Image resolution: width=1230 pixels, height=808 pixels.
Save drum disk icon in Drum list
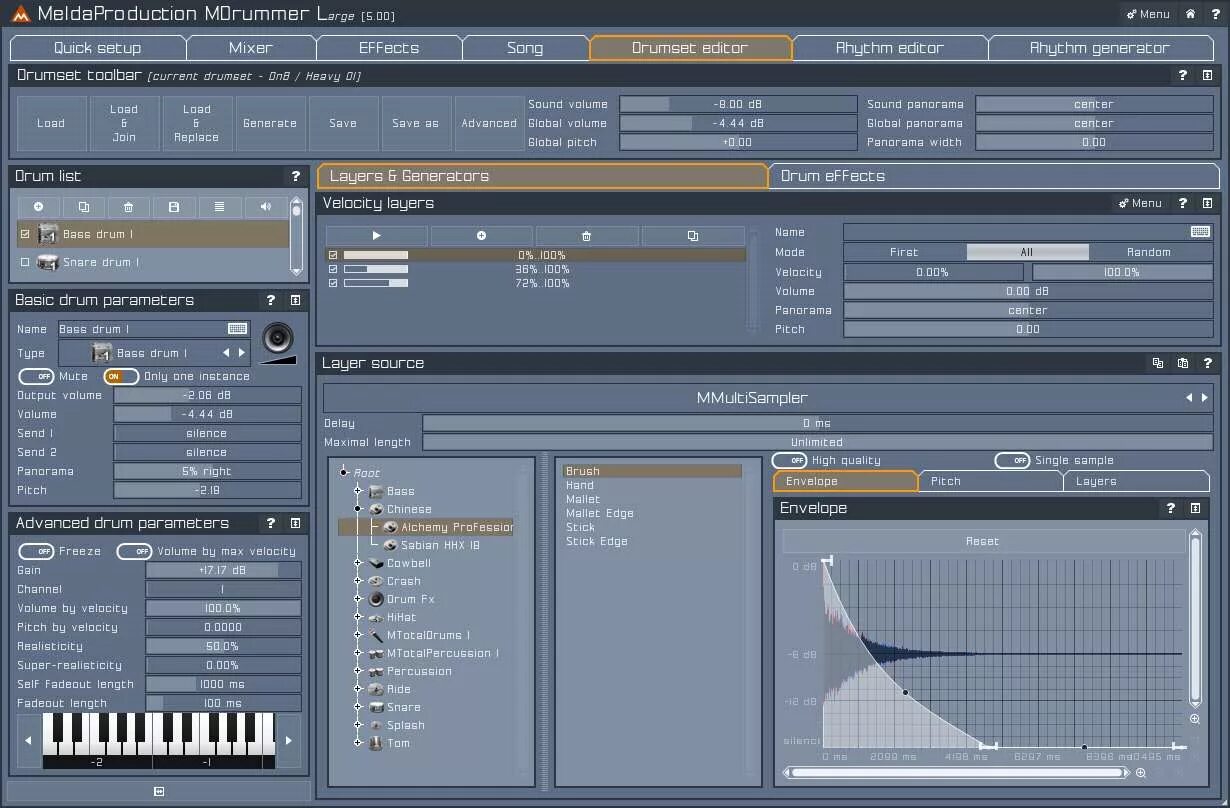pos(174,207)
